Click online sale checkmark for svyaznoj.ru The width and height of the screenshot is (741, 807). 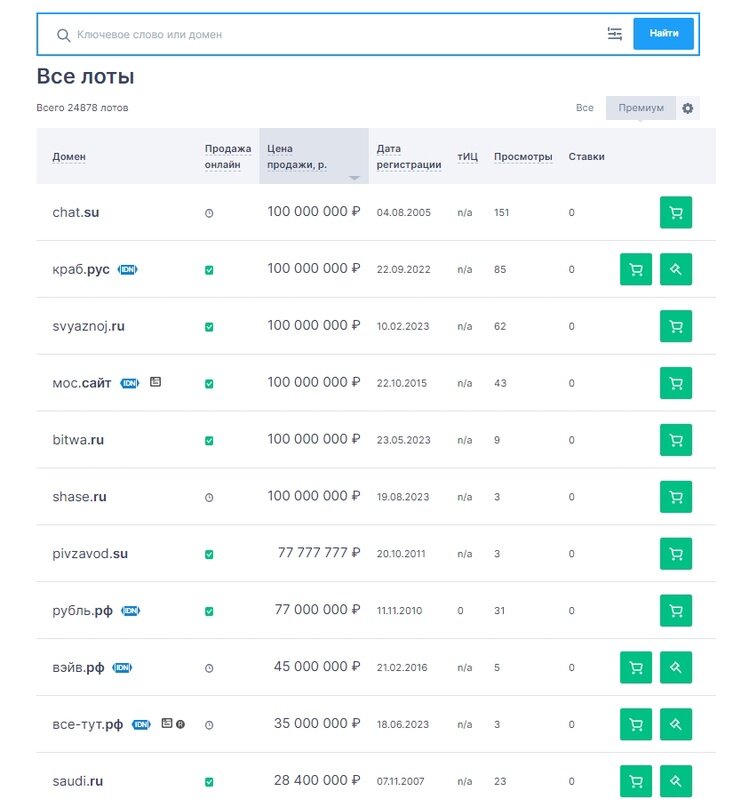click(x=209, y=327)
